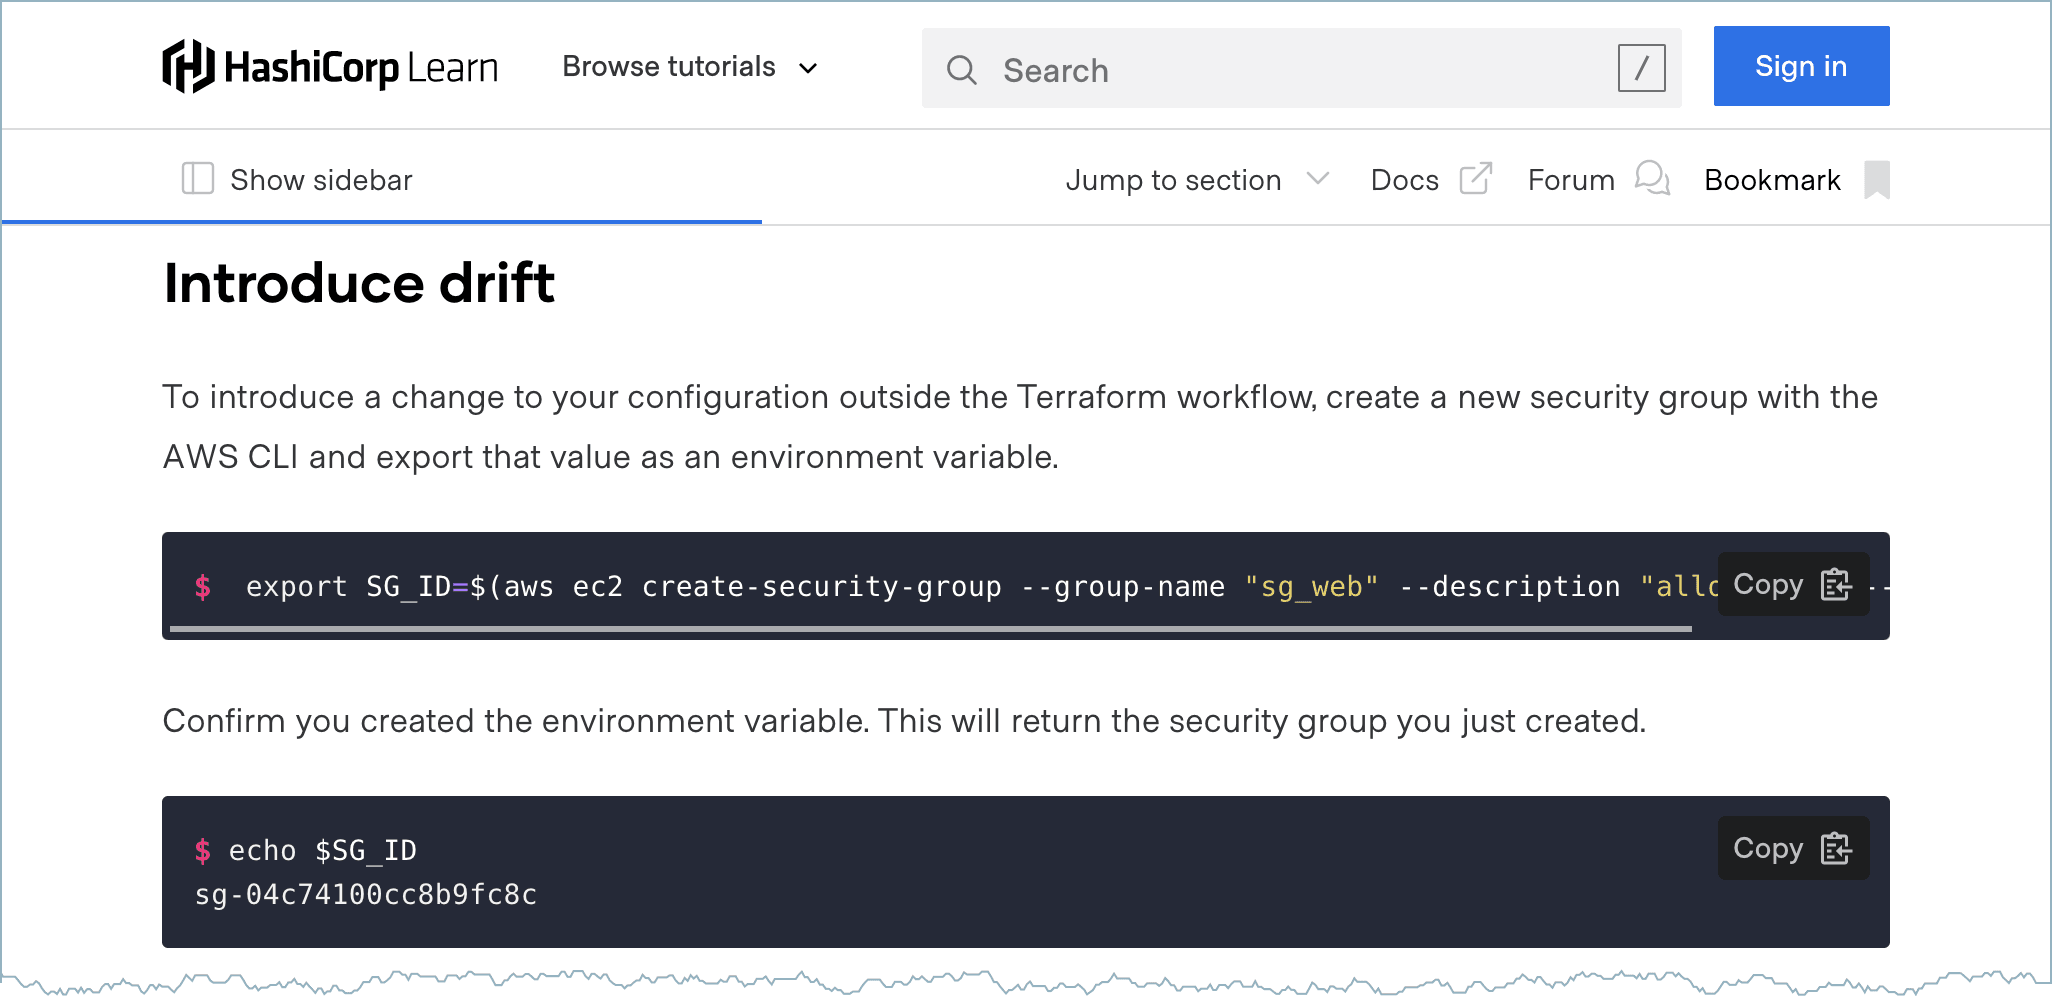Image resolution: width=2052 pixels, height=996 pixels.
Task: Click the clipboard icon on the export SG_ID block
Action: [1835, 585]
